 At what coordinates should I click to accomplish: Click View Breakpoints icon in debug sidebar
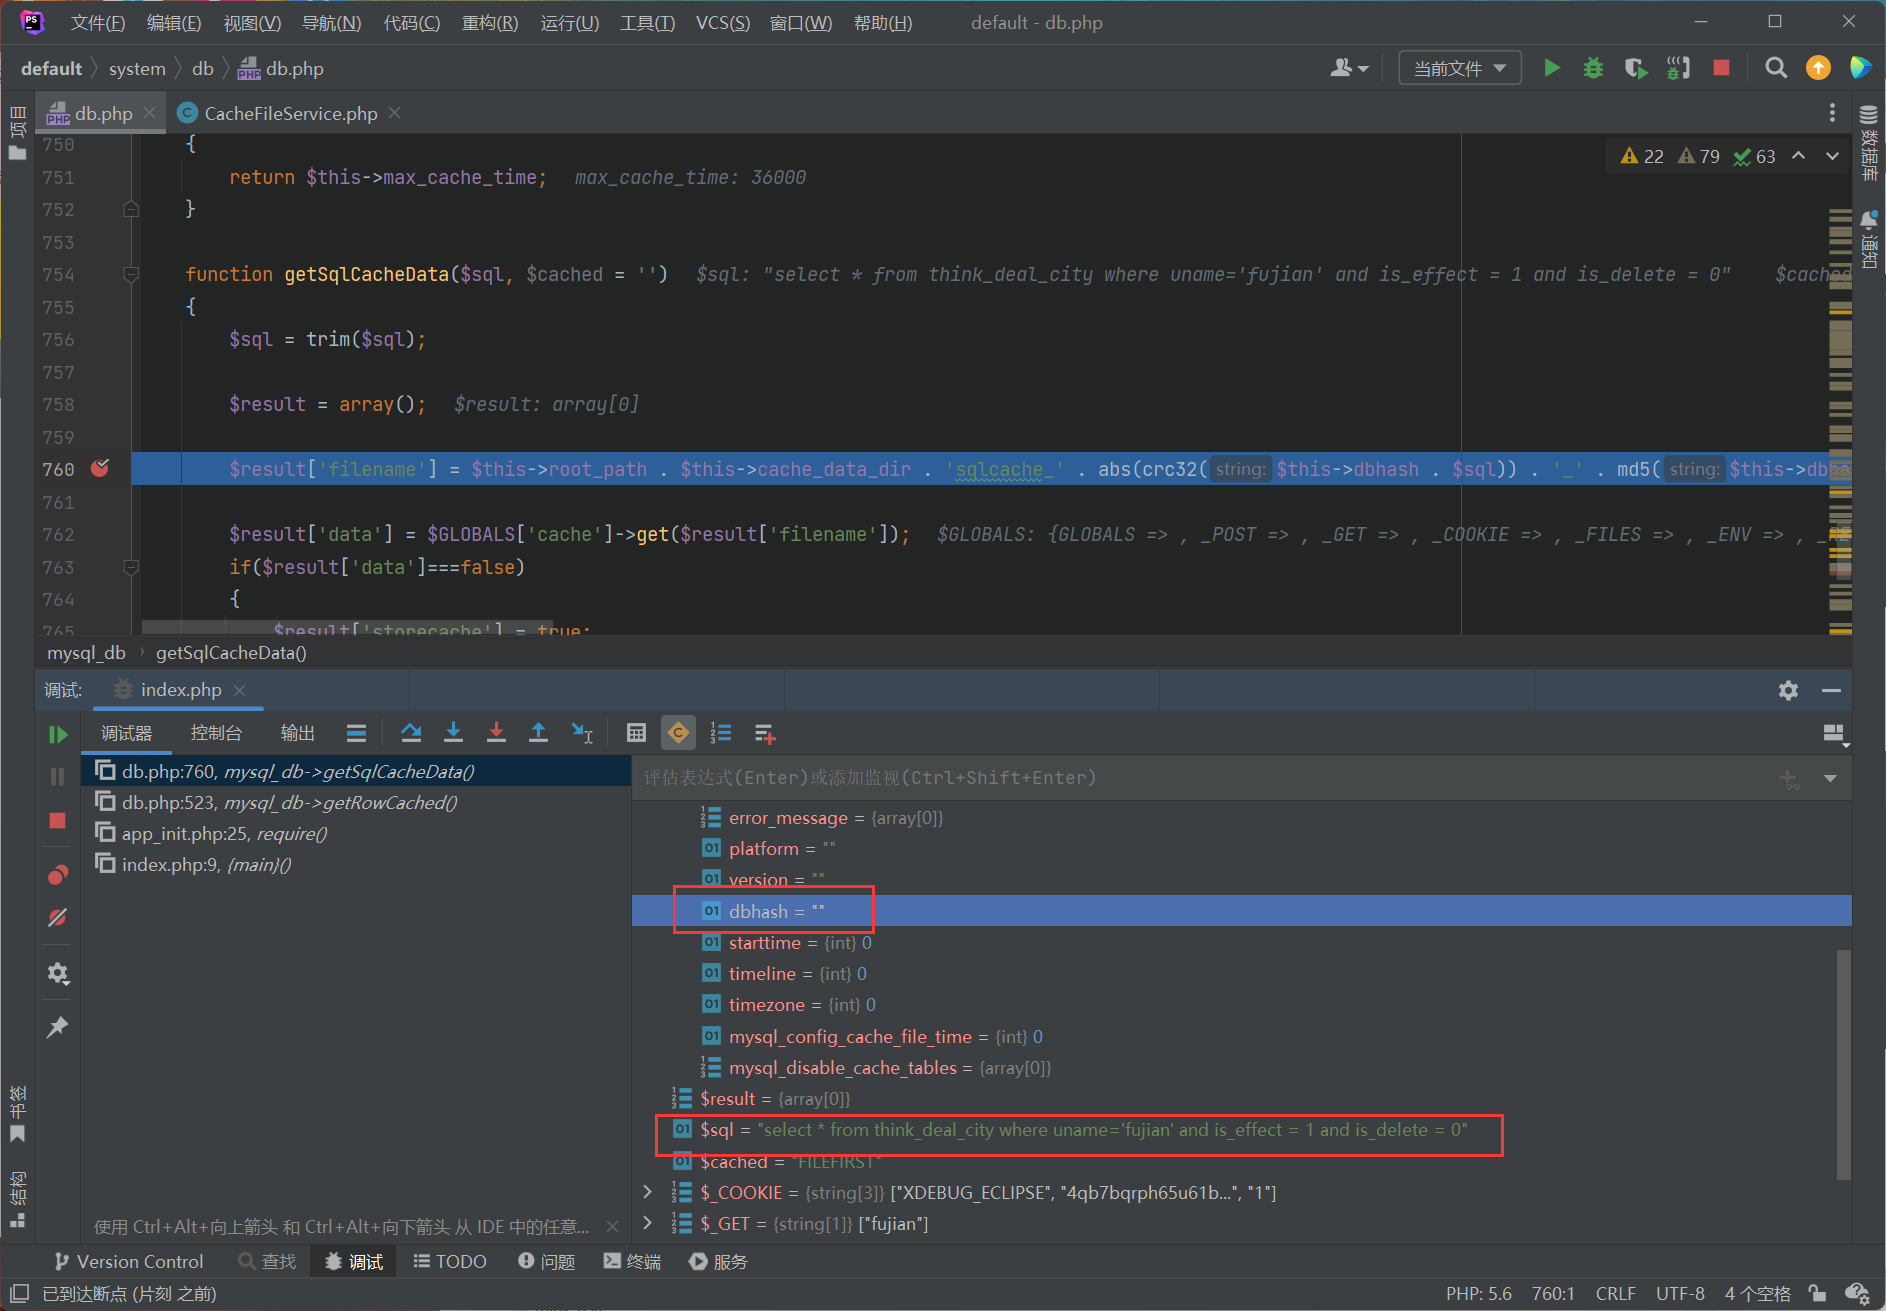pyautogui.click(x=58, y=876)
